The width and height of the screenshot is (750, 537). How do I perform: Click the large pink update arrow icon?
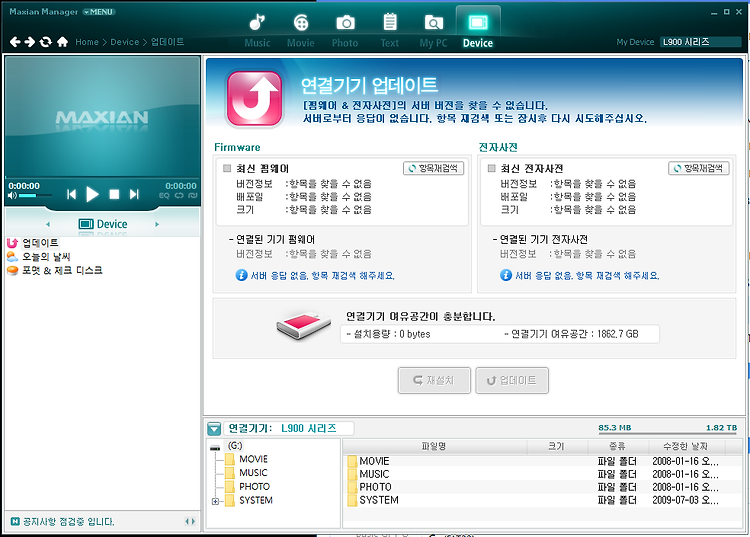pos(254,99)
